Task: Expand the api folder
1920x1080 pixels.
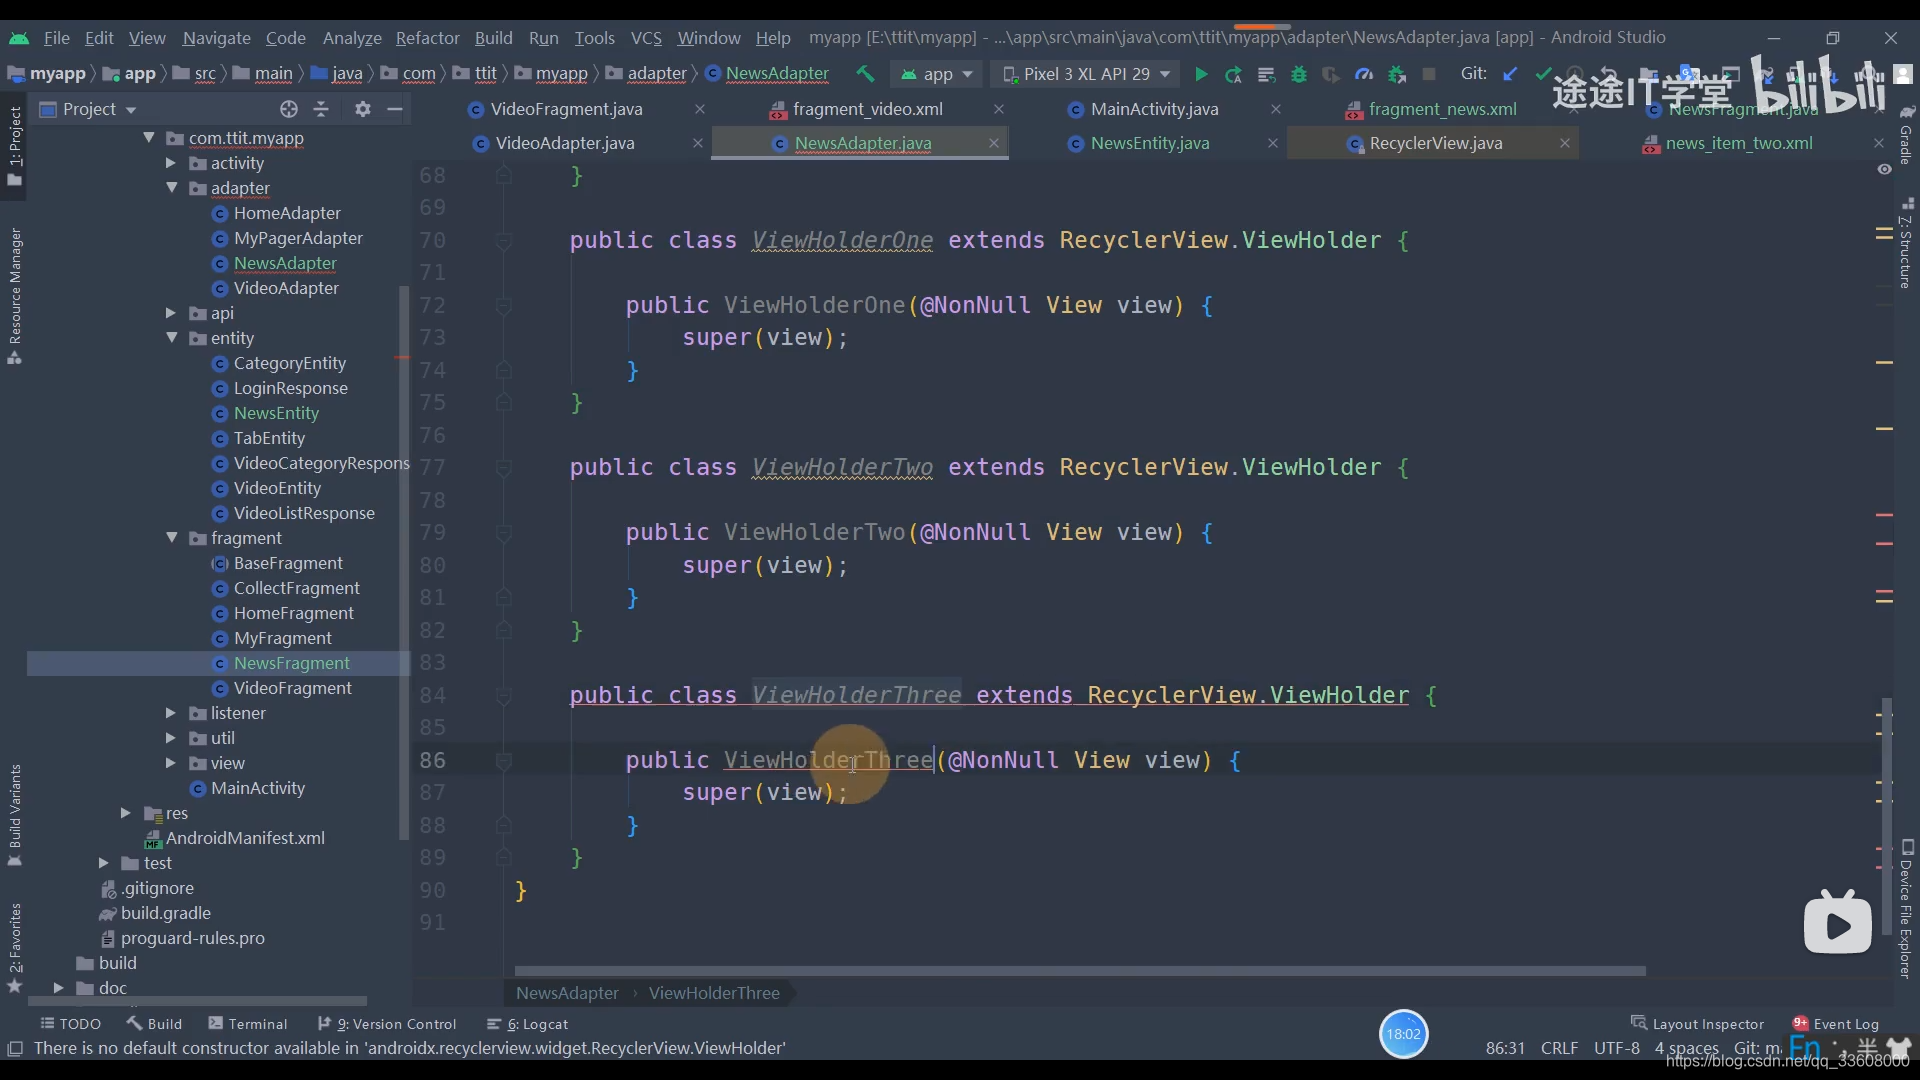Action: pos(171,313)
